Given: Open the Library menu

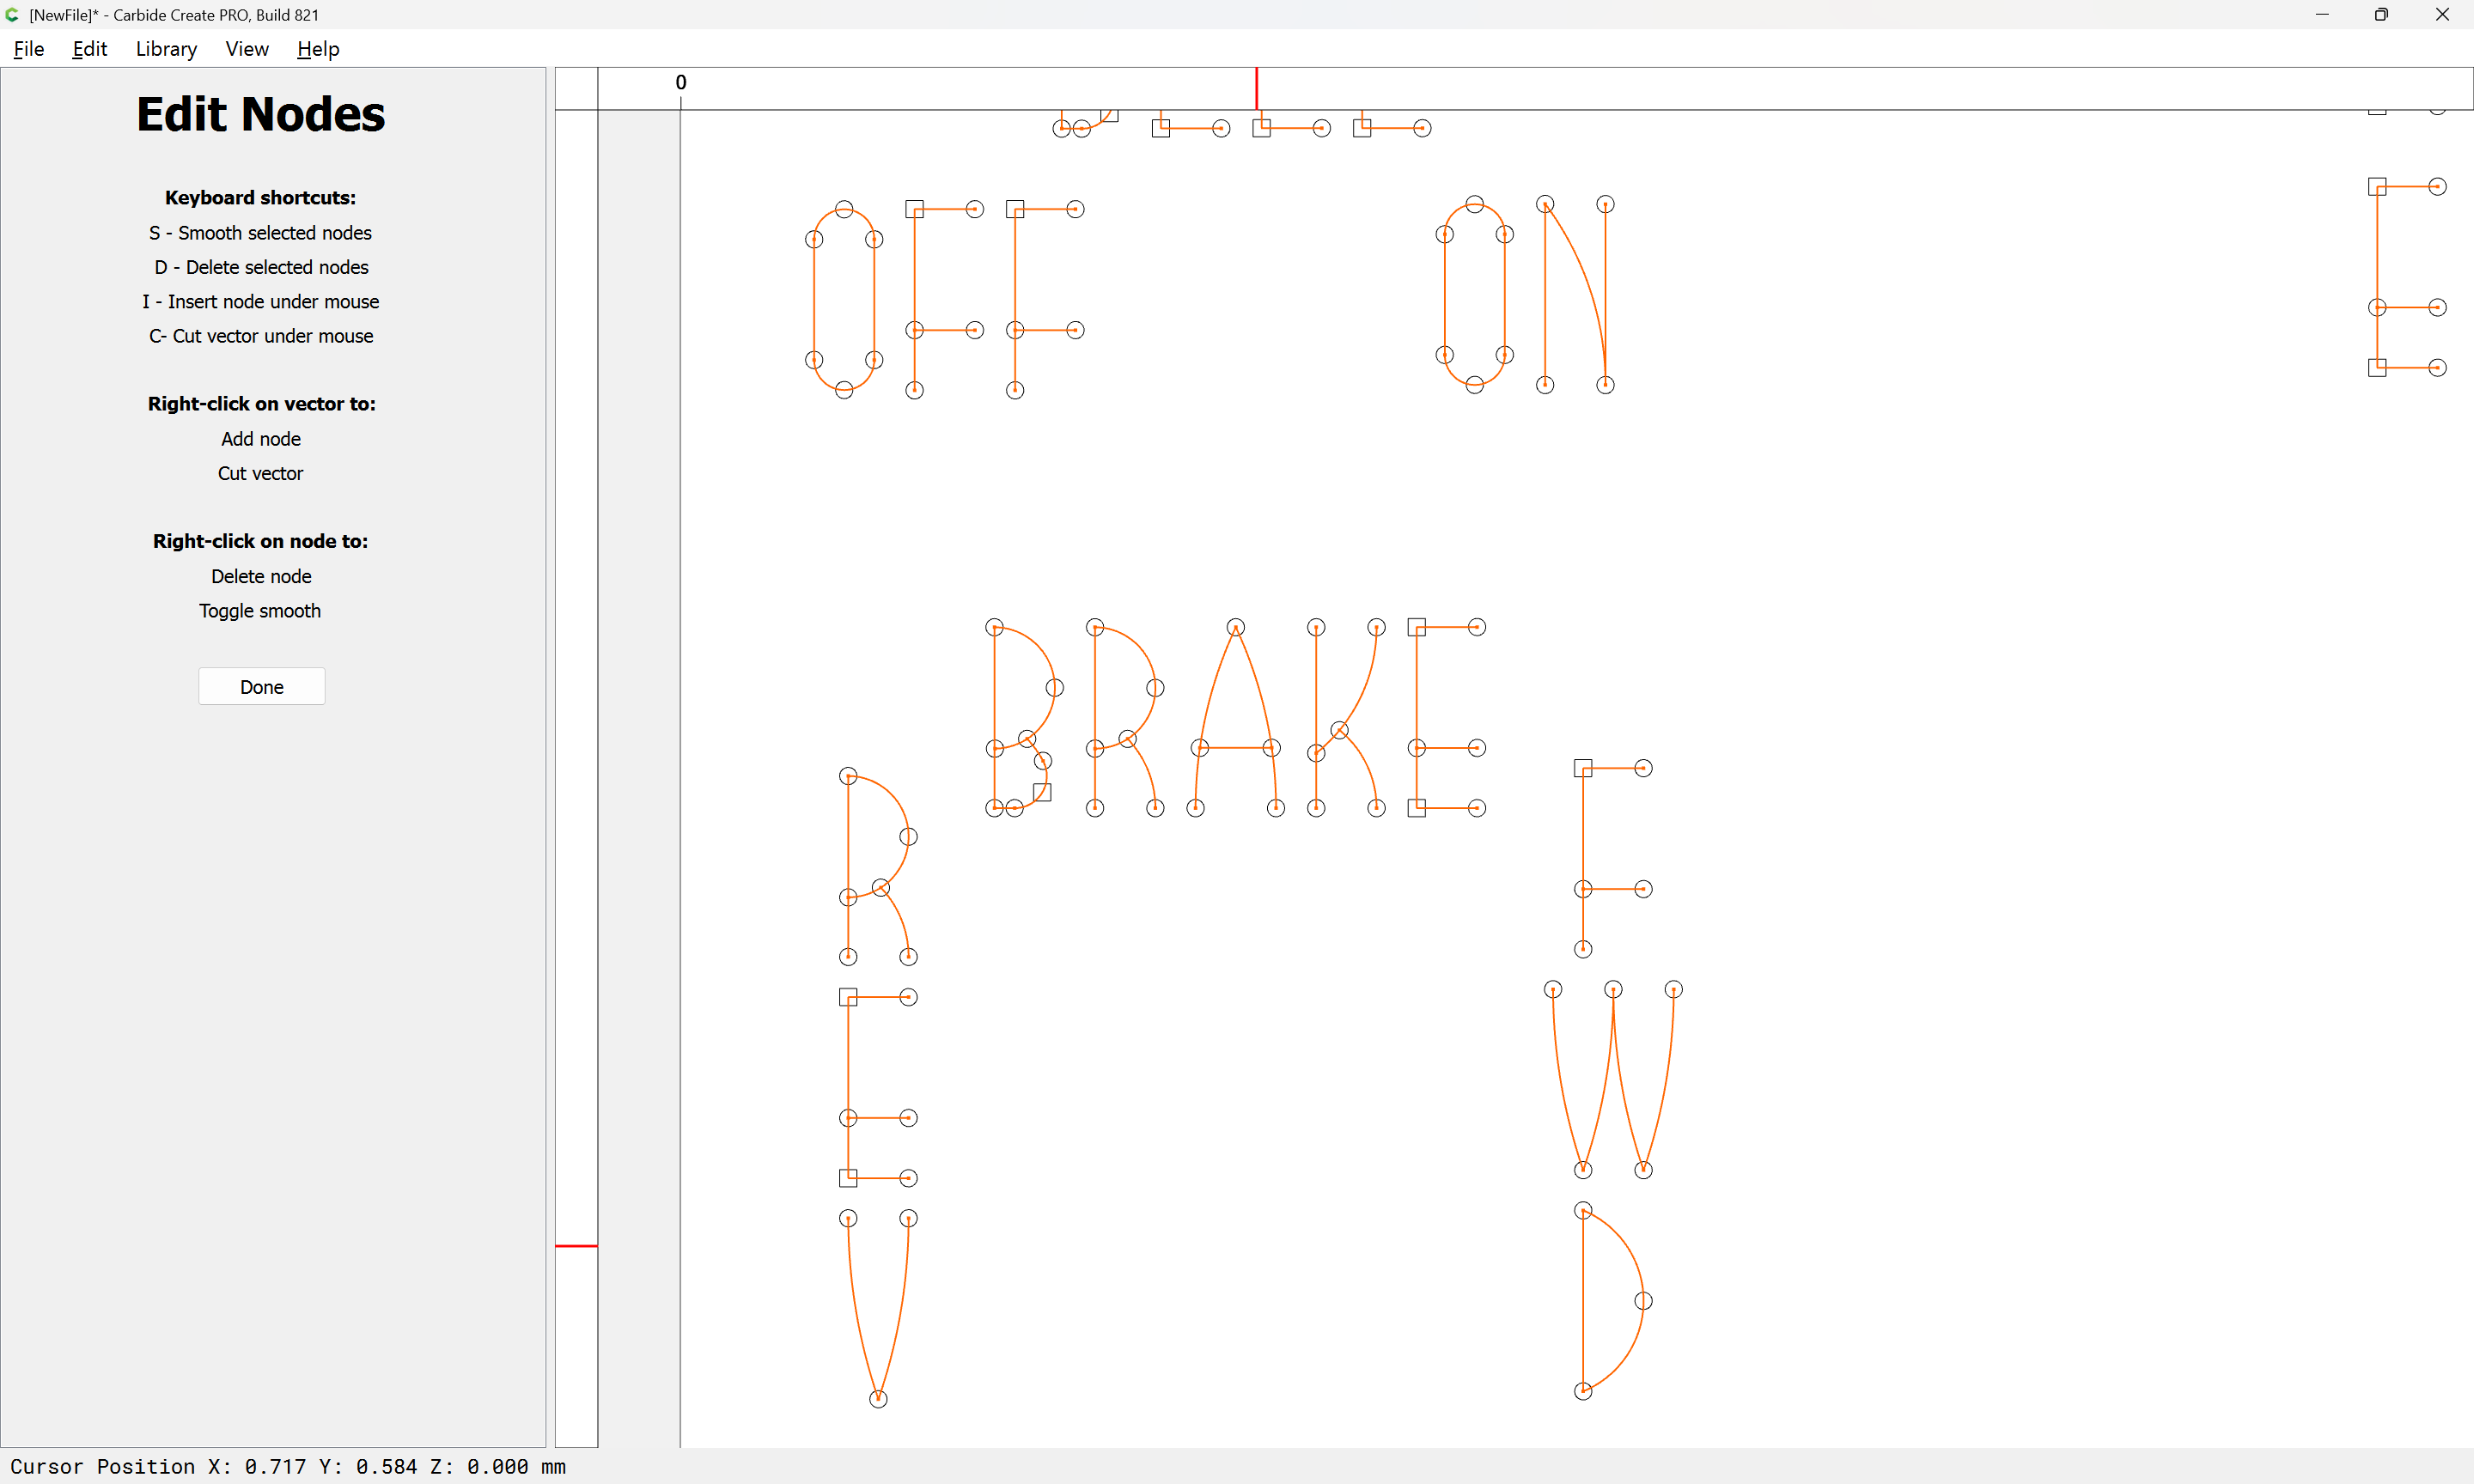Looking at the screenshot, I should click(166, 49).
